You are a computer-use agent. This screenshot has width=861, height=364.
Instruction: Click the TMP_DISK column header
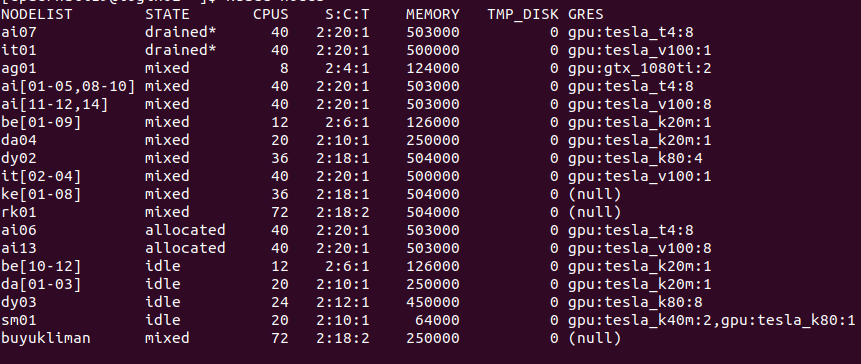(523, 15)
